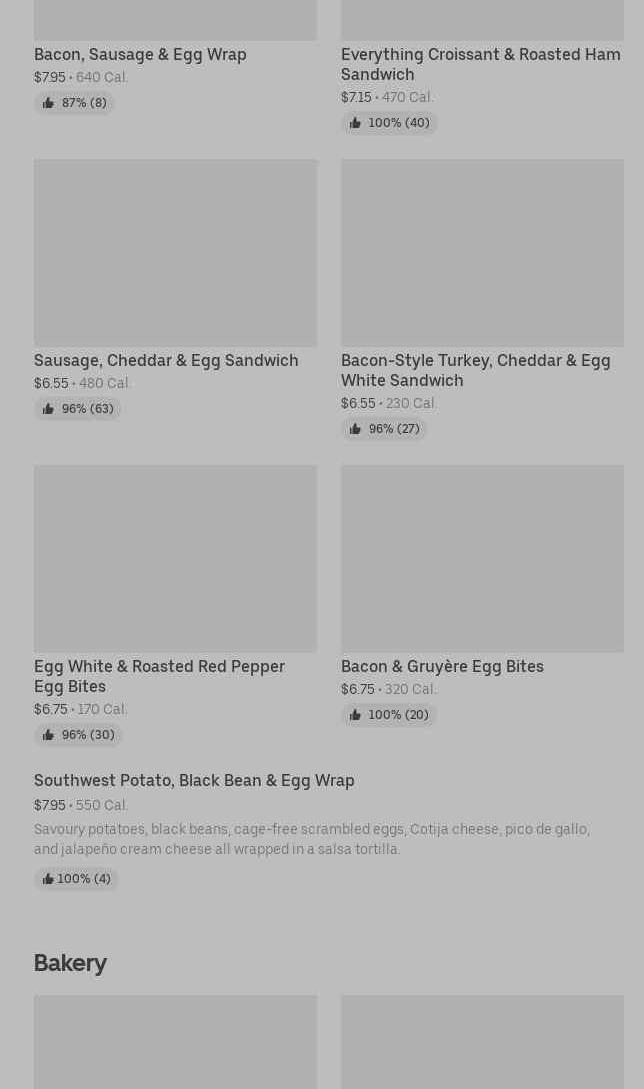Tap thumbs-up icon for Sausage, Cheddar & Egg Sandwich
Image resolution: width=644 pixels, height=1089 pixels.
click(48, 409)
